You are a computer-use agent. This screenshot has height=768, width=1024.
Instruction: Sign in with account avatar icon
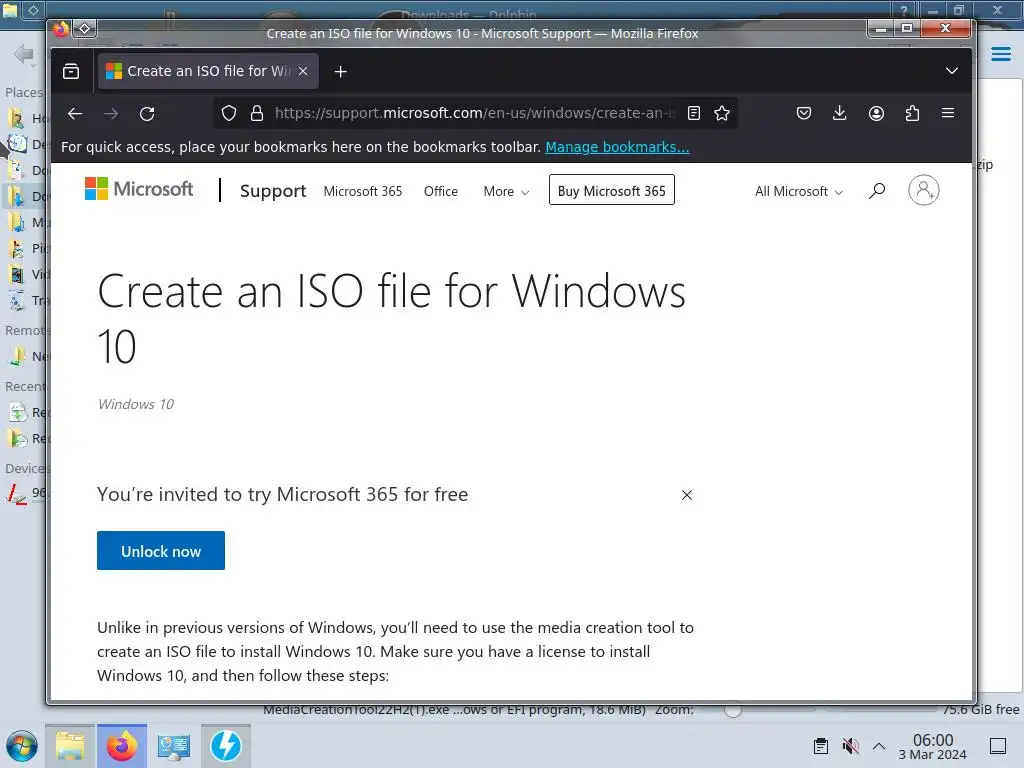tap(923, 190)
